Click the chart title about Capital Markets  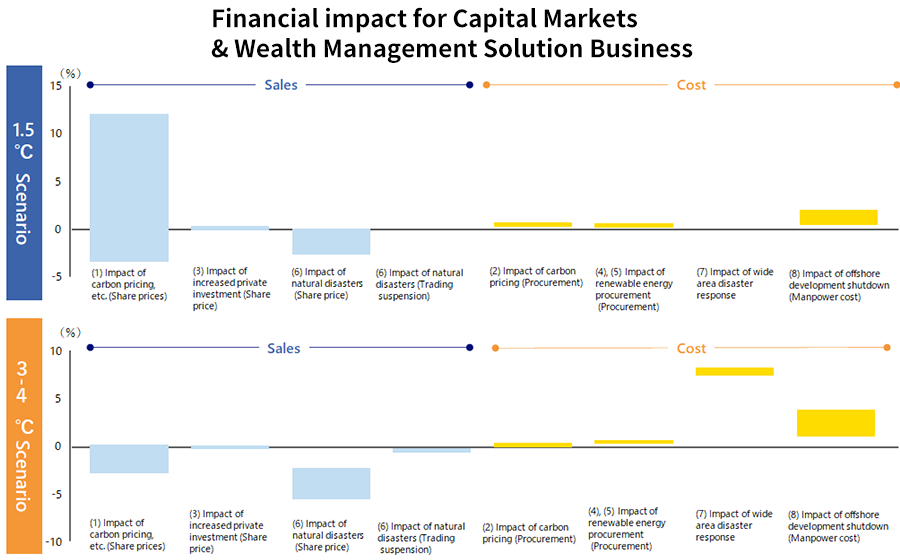coord(452,33)
